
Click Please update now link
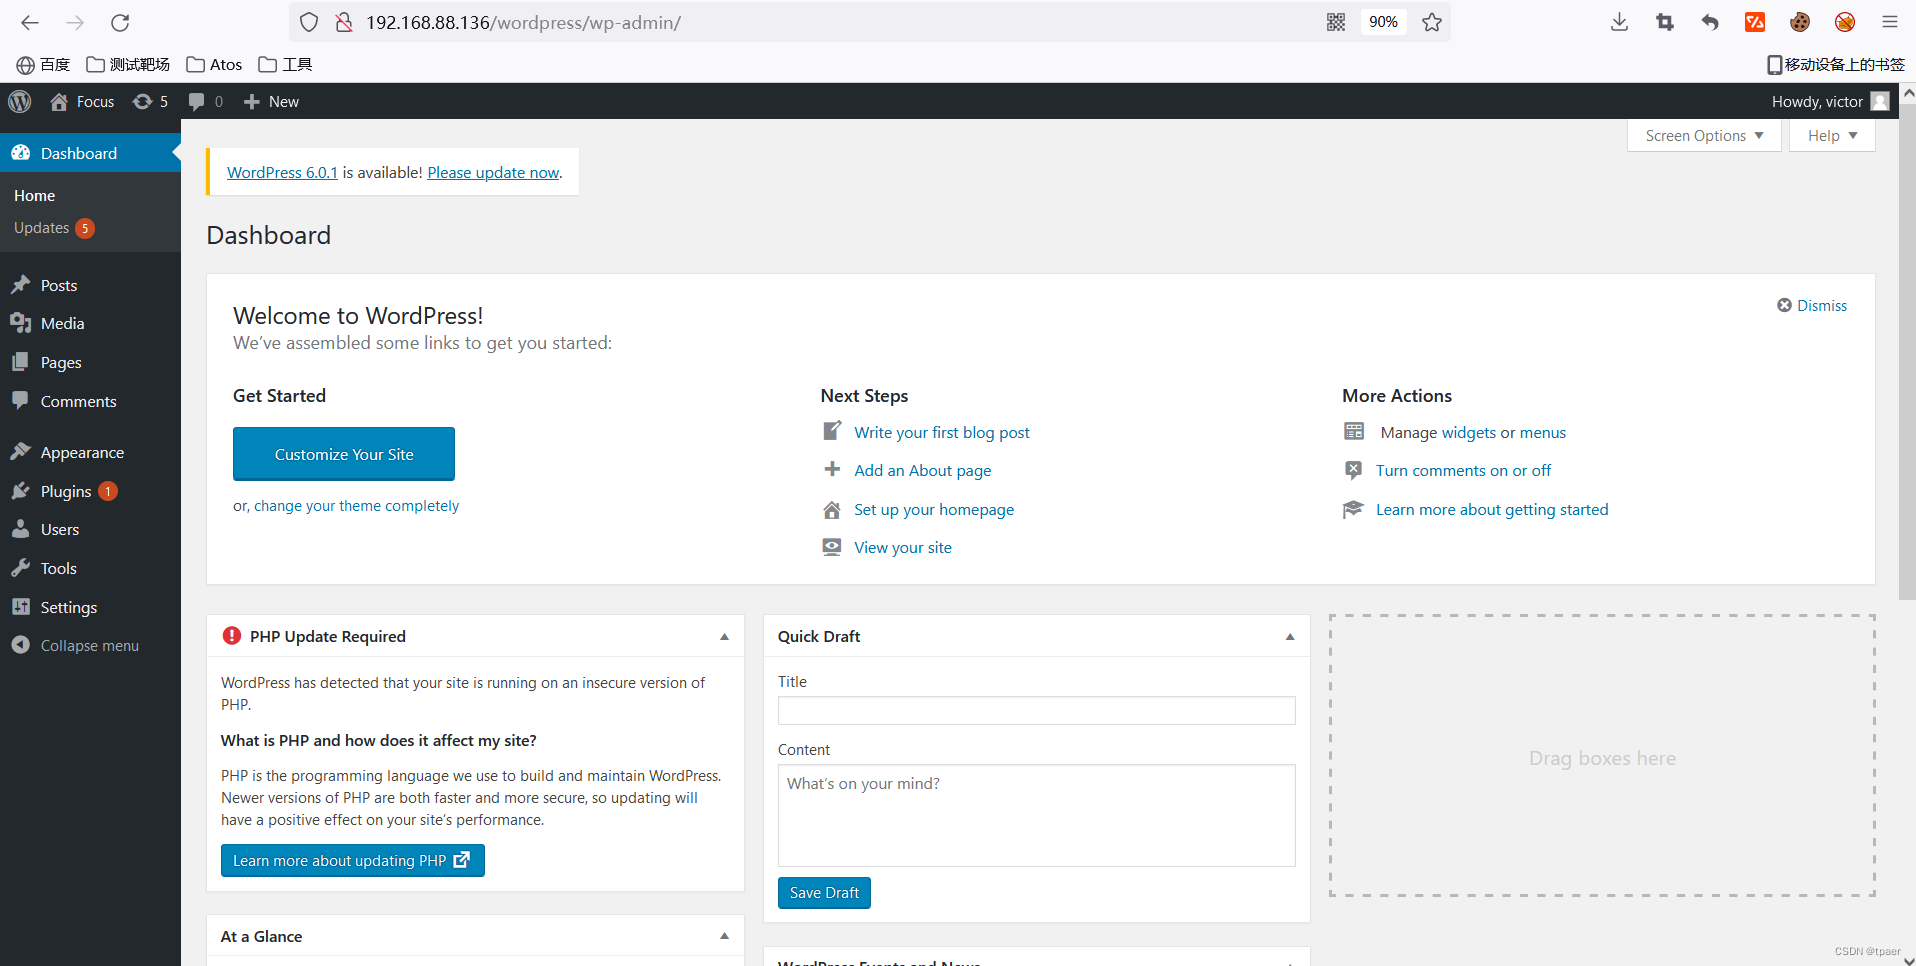coord(493,172)
